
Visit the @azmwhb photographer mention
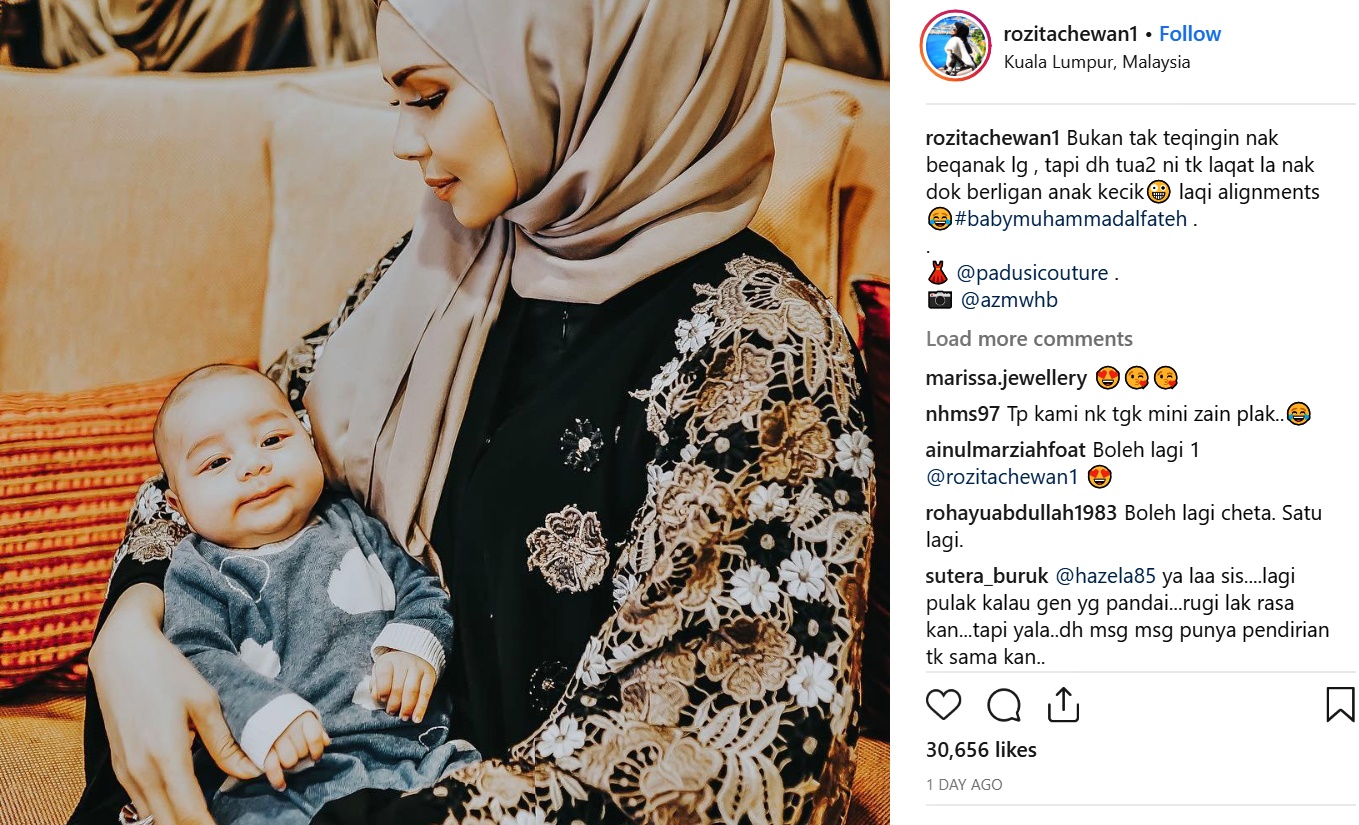pos(1009,300)
